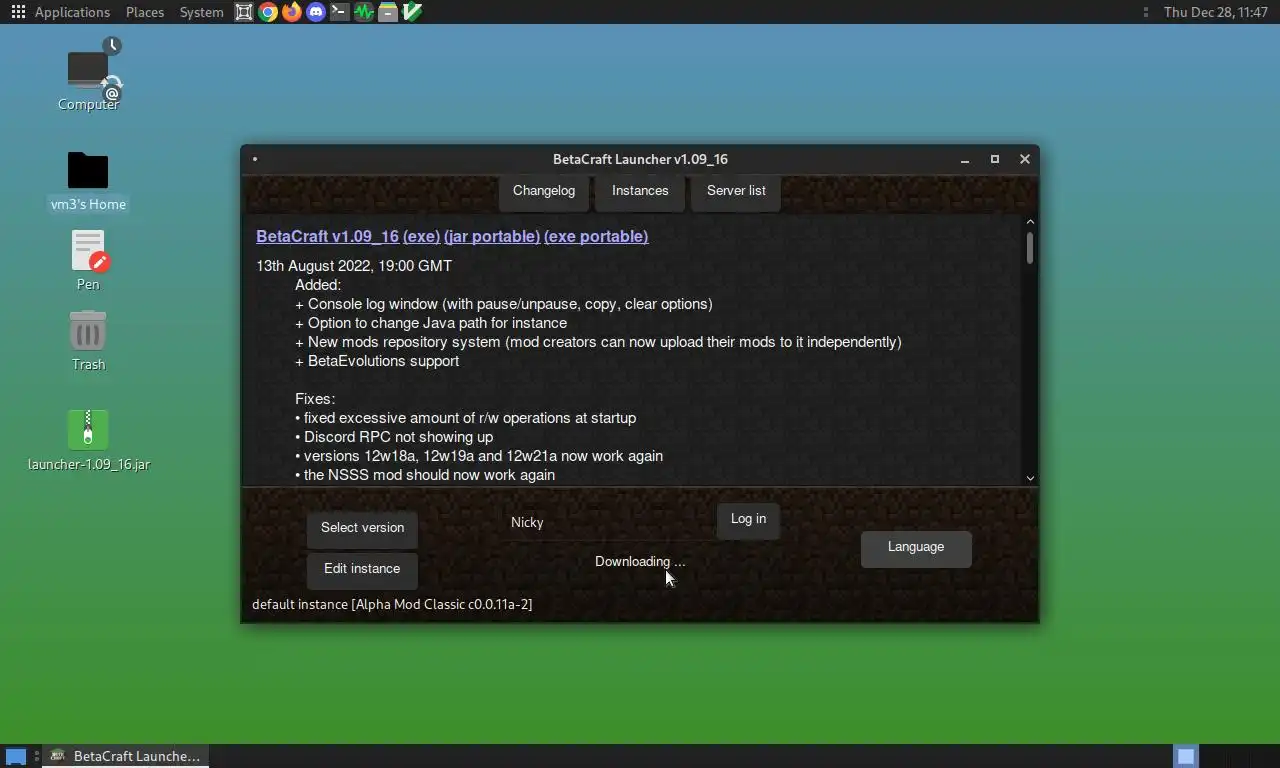1280x768 pixels.
Task: Click the Select version button
Action: tap(362, 528)
